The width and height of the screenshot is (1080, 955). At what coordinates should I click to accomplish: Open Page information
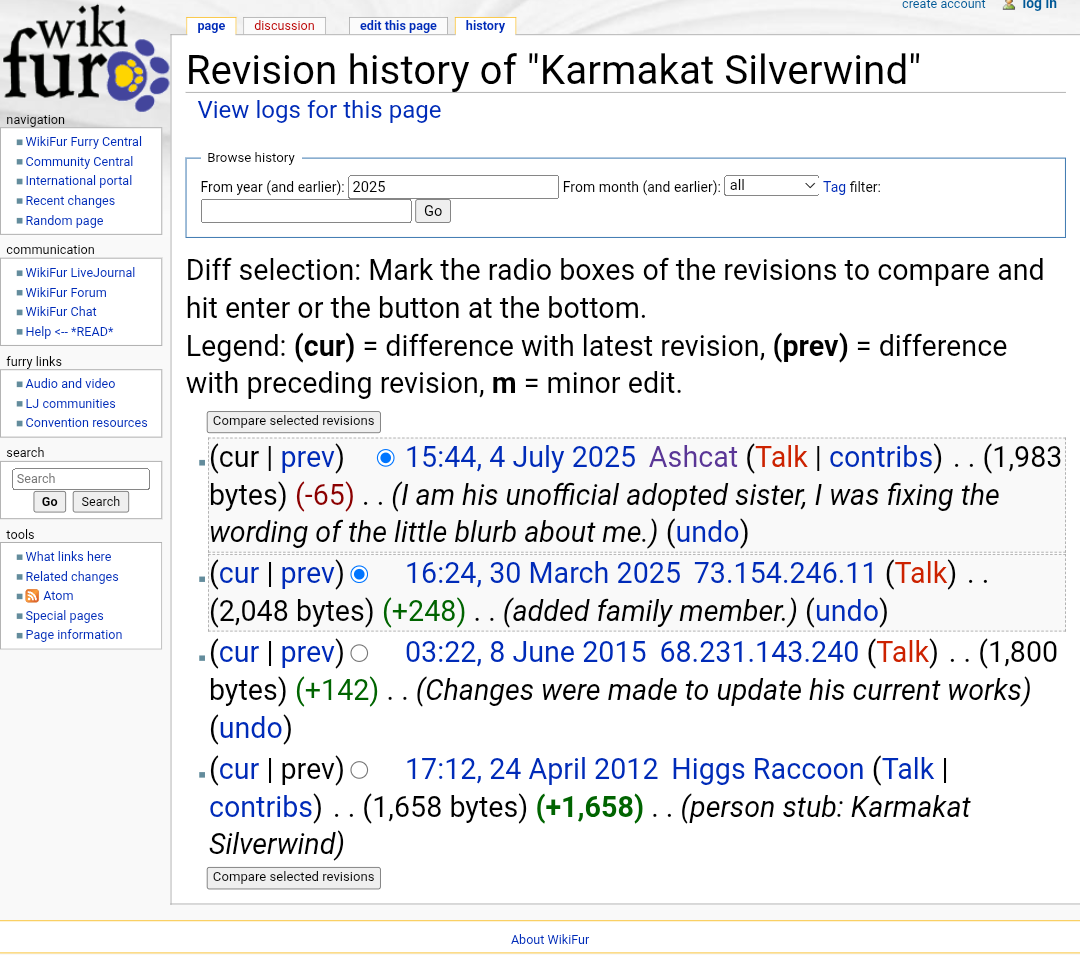(x=74, y=635)
